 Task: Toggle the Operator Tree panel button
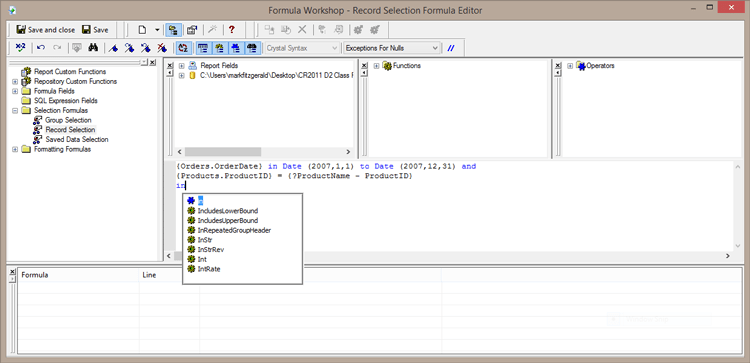pos(235,47)
